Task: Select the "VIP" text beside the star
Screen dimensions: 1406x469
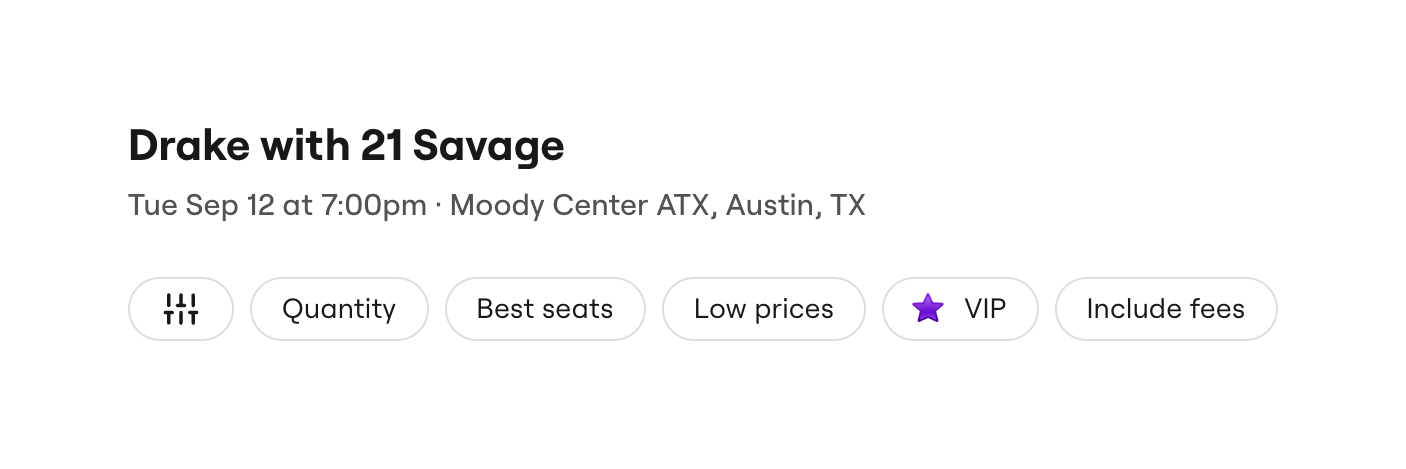Action: tap(985, 309)
